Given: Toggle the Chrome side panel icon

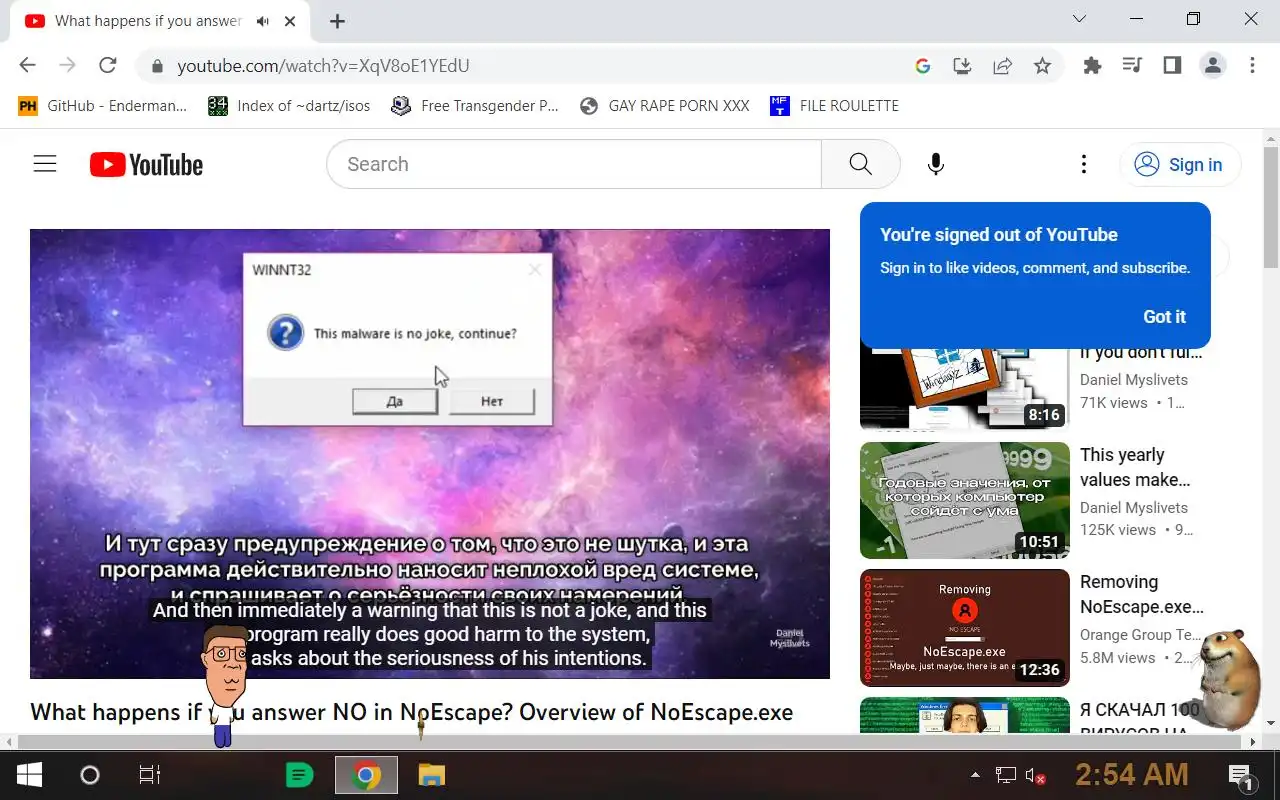Looking at the screenshot, I should 1172,66.
